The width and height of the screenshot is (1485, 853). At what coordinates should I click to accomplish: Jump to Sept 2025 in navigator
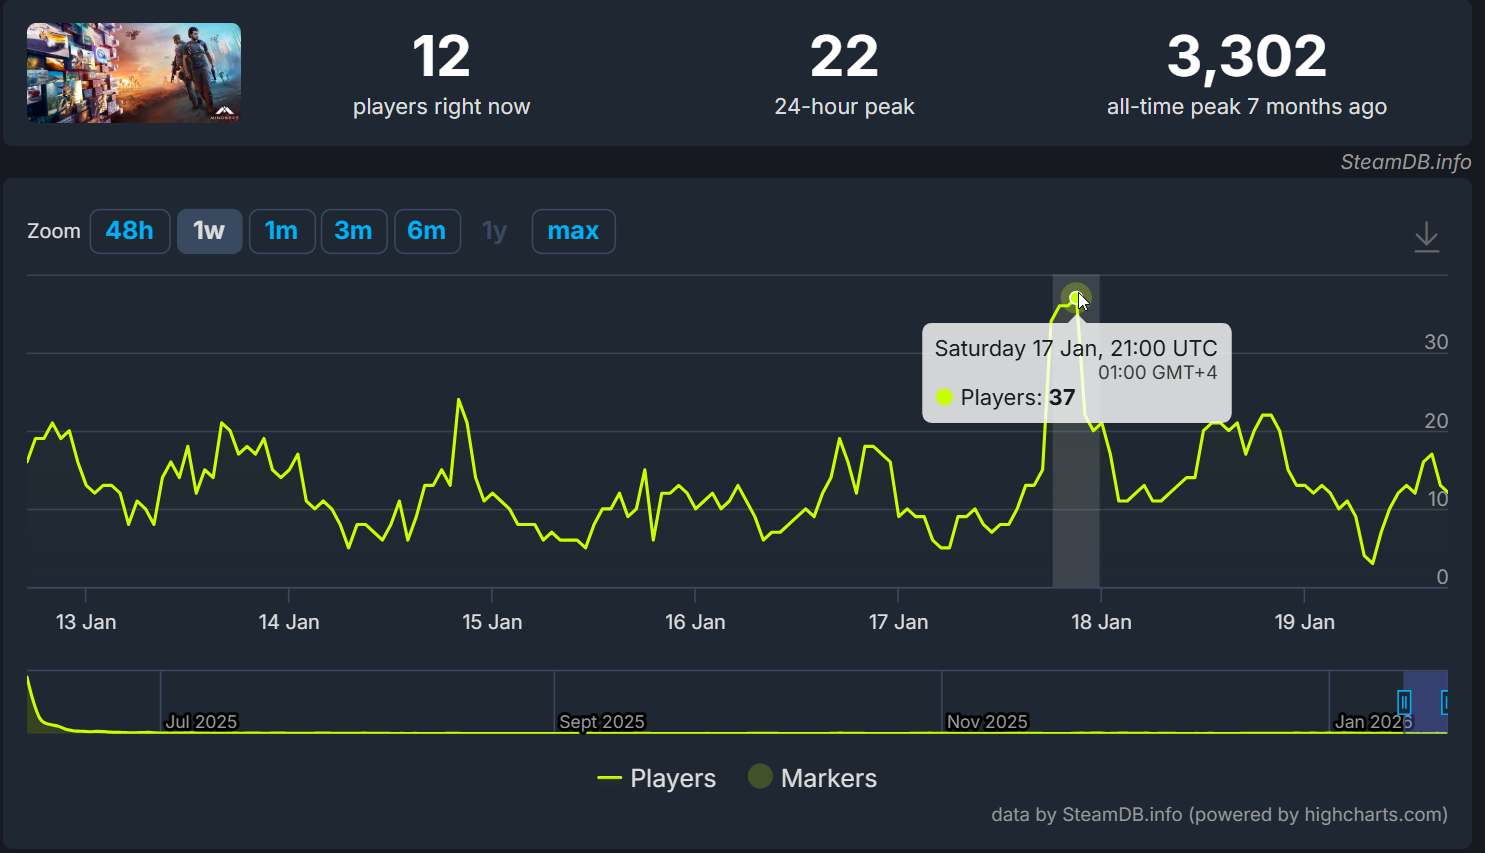601,721
